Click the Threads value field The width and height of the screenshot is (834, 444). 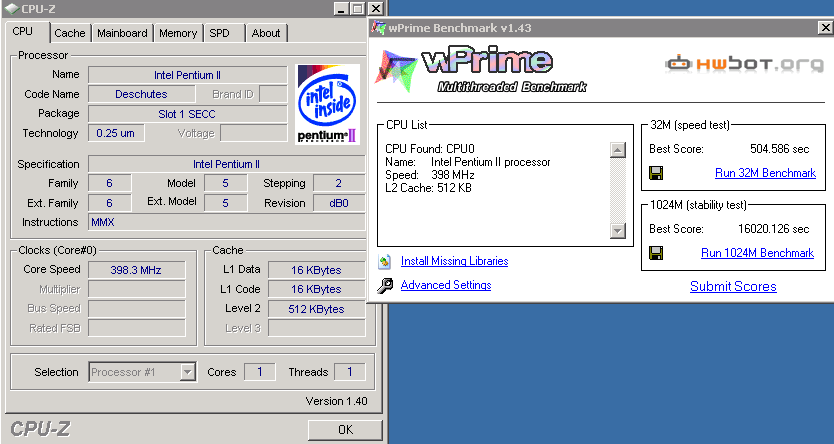[x=349, y=372]
